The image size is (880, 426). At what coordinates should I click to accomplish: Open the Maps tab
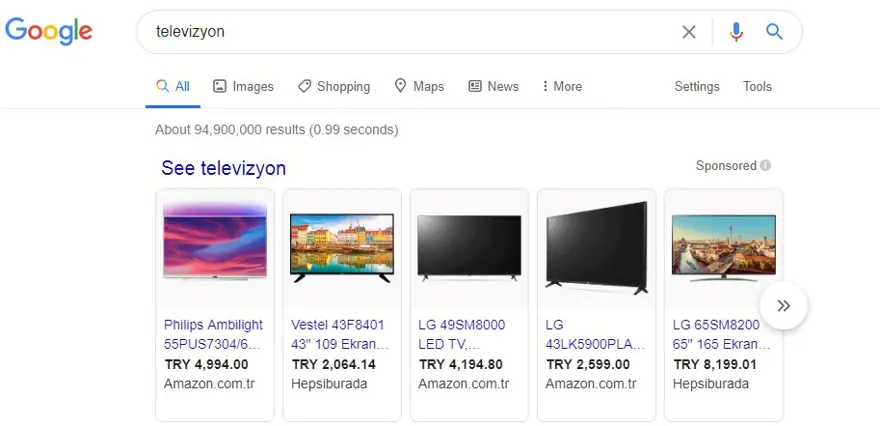(419, 86)
